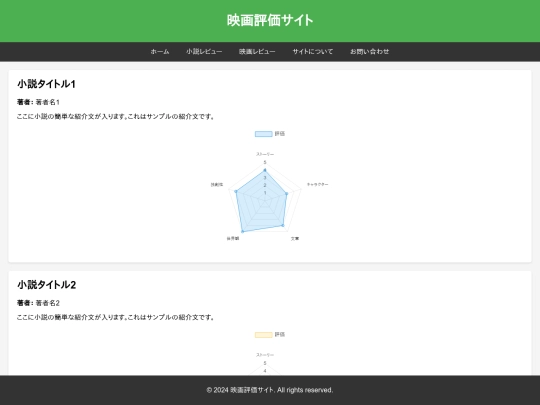The width and height of the screenshot is (540, 405).
Task: Click the scale number 5 in the blue chart
Action: click(x=265, y=163)
